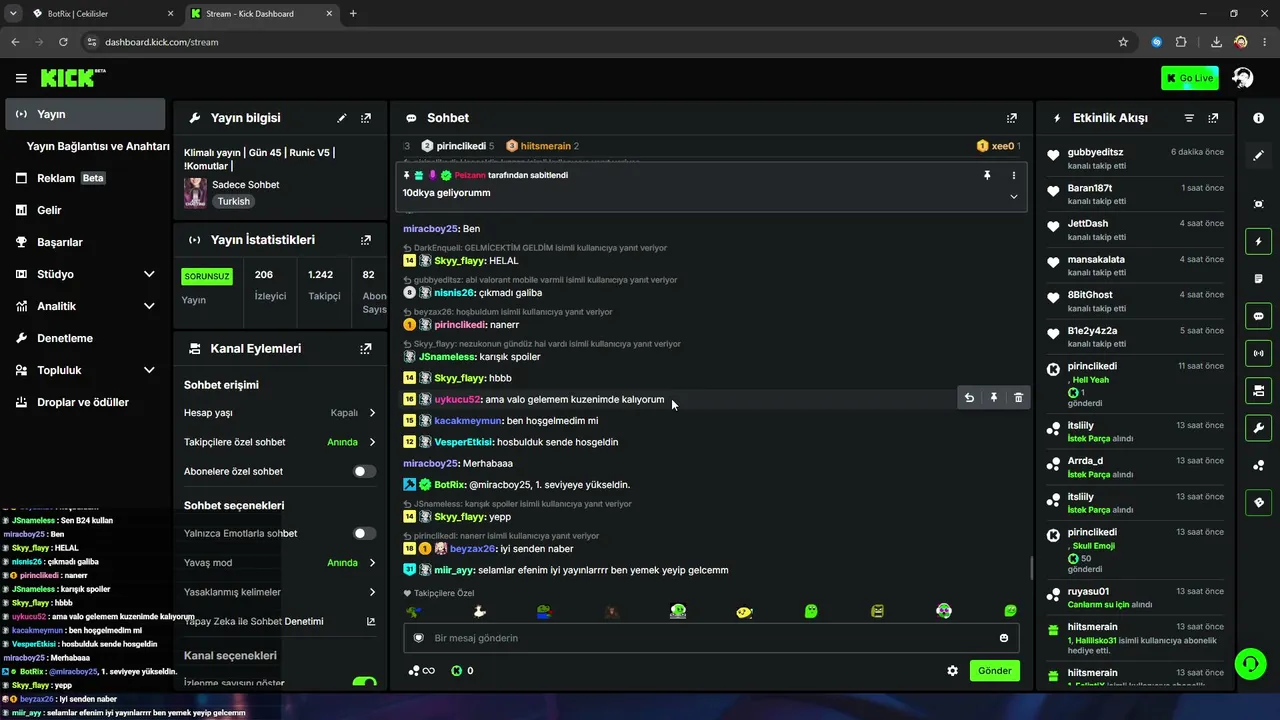Open Takipçilere özel sohbet setting chevron
Viewport: 1280px width, 720px height.
(x=372, y=442)
